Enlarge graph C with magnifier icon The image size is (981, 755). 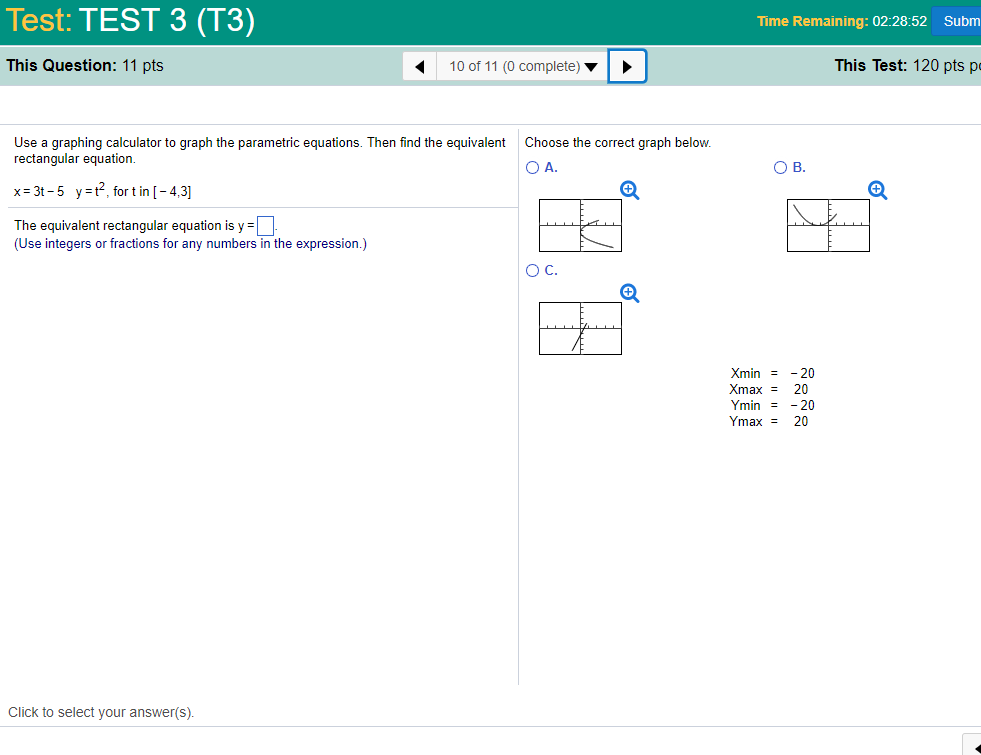(629, 293)
